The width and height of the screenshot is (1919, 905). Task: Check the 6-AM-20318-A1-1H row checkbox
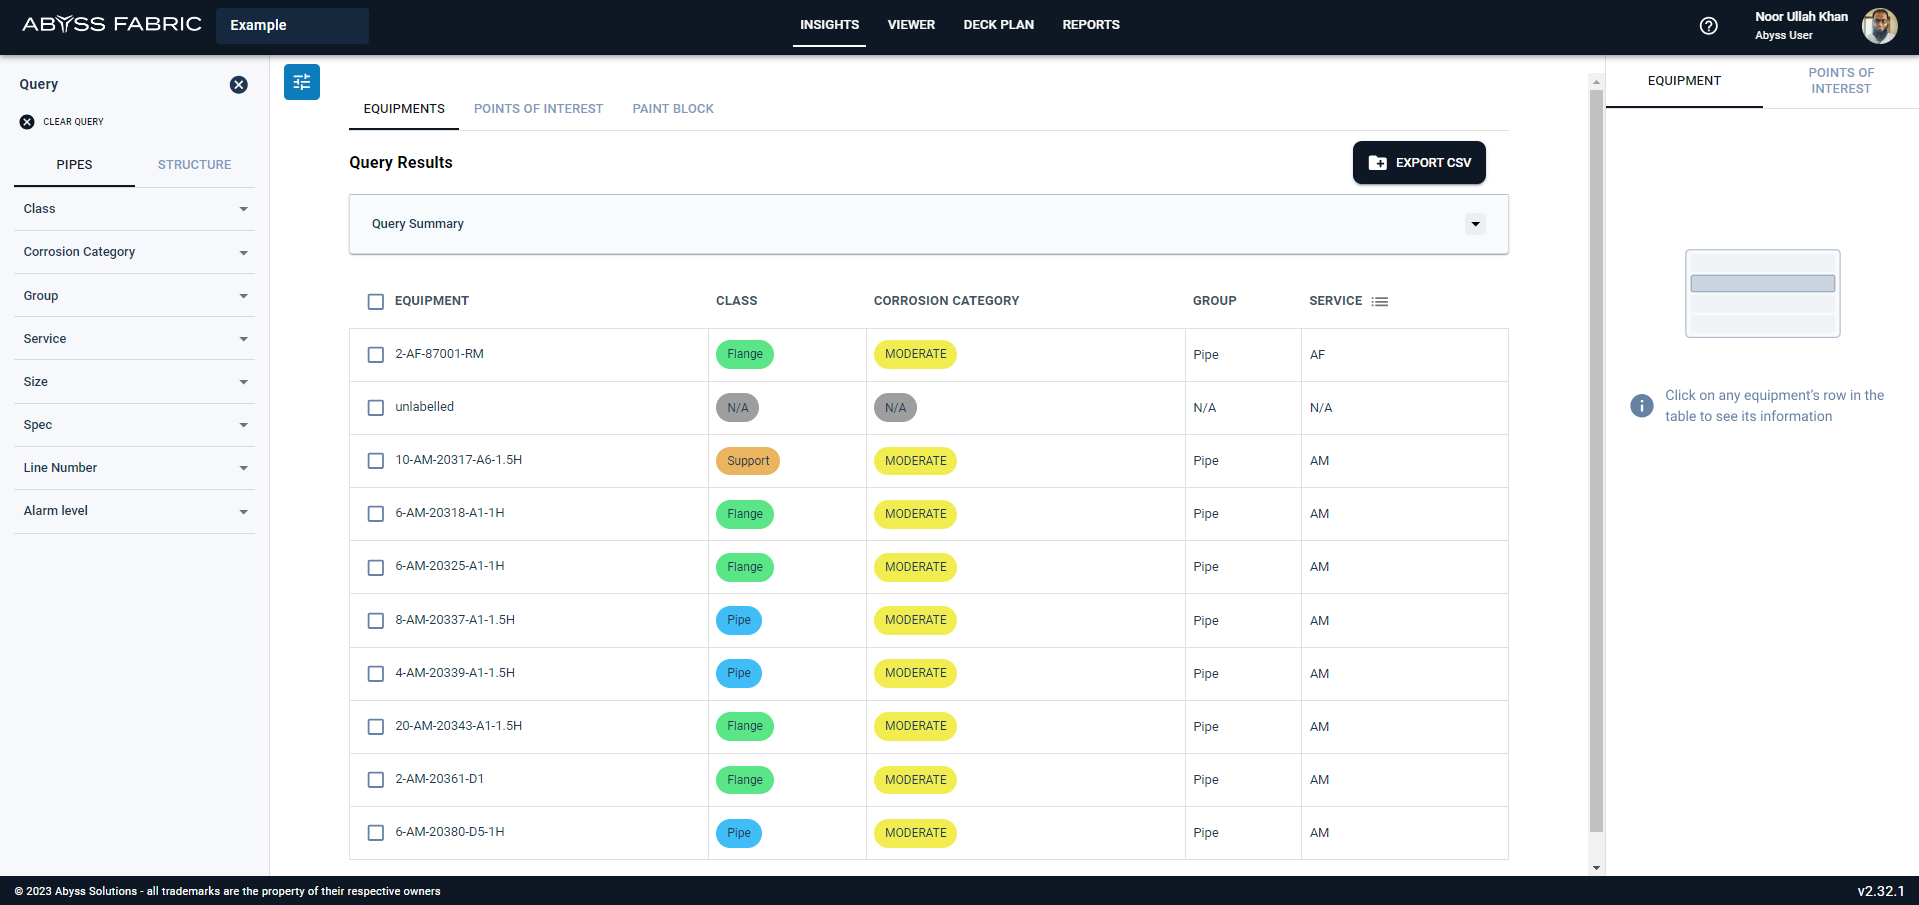[x=376, y=514]
